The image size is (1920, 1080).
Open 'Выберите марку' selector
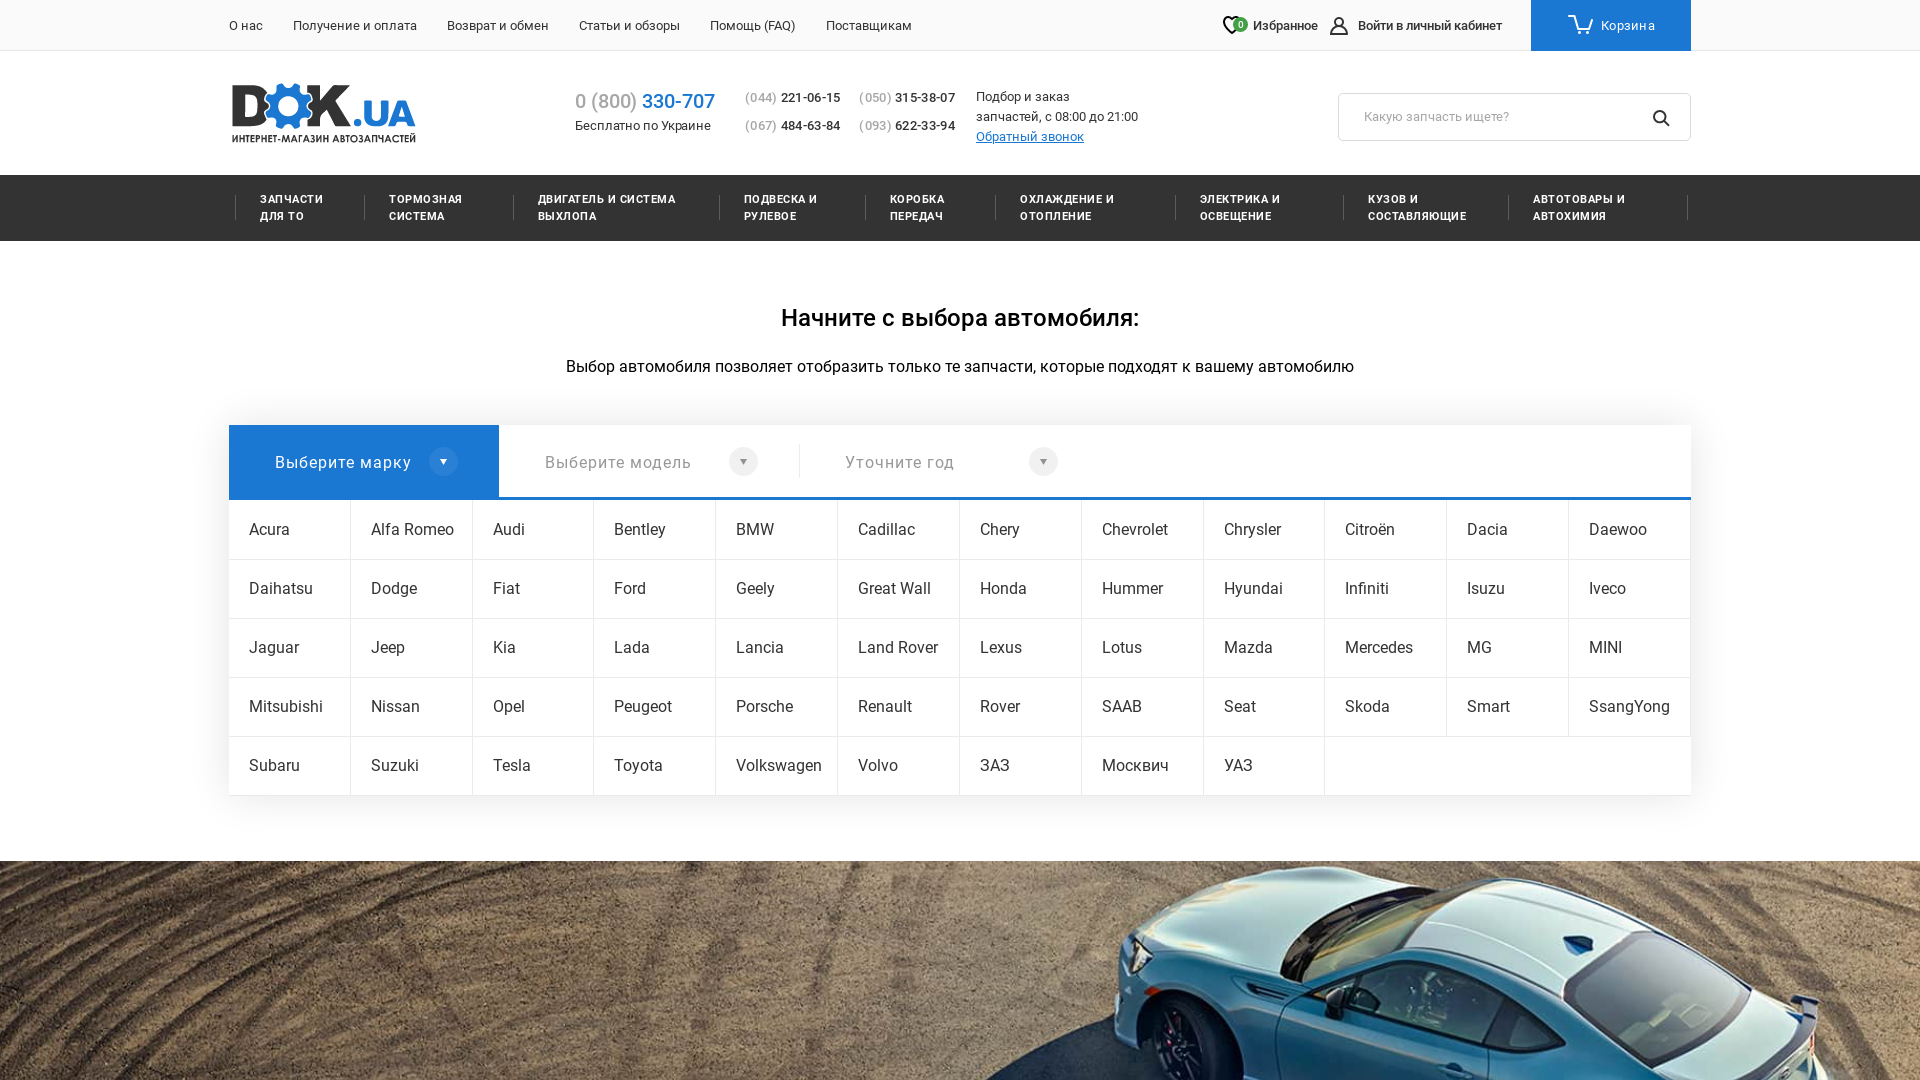click(x=364, y=461)
